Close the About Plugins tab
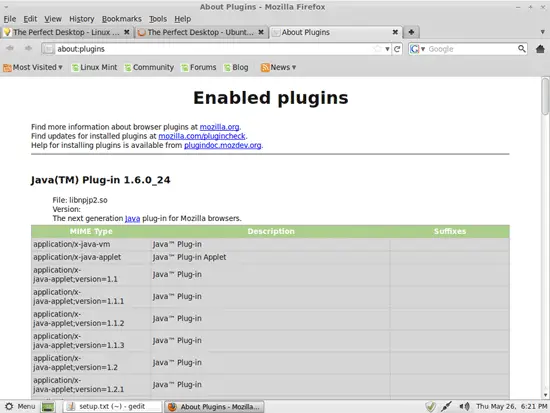 tap(395, 32)
